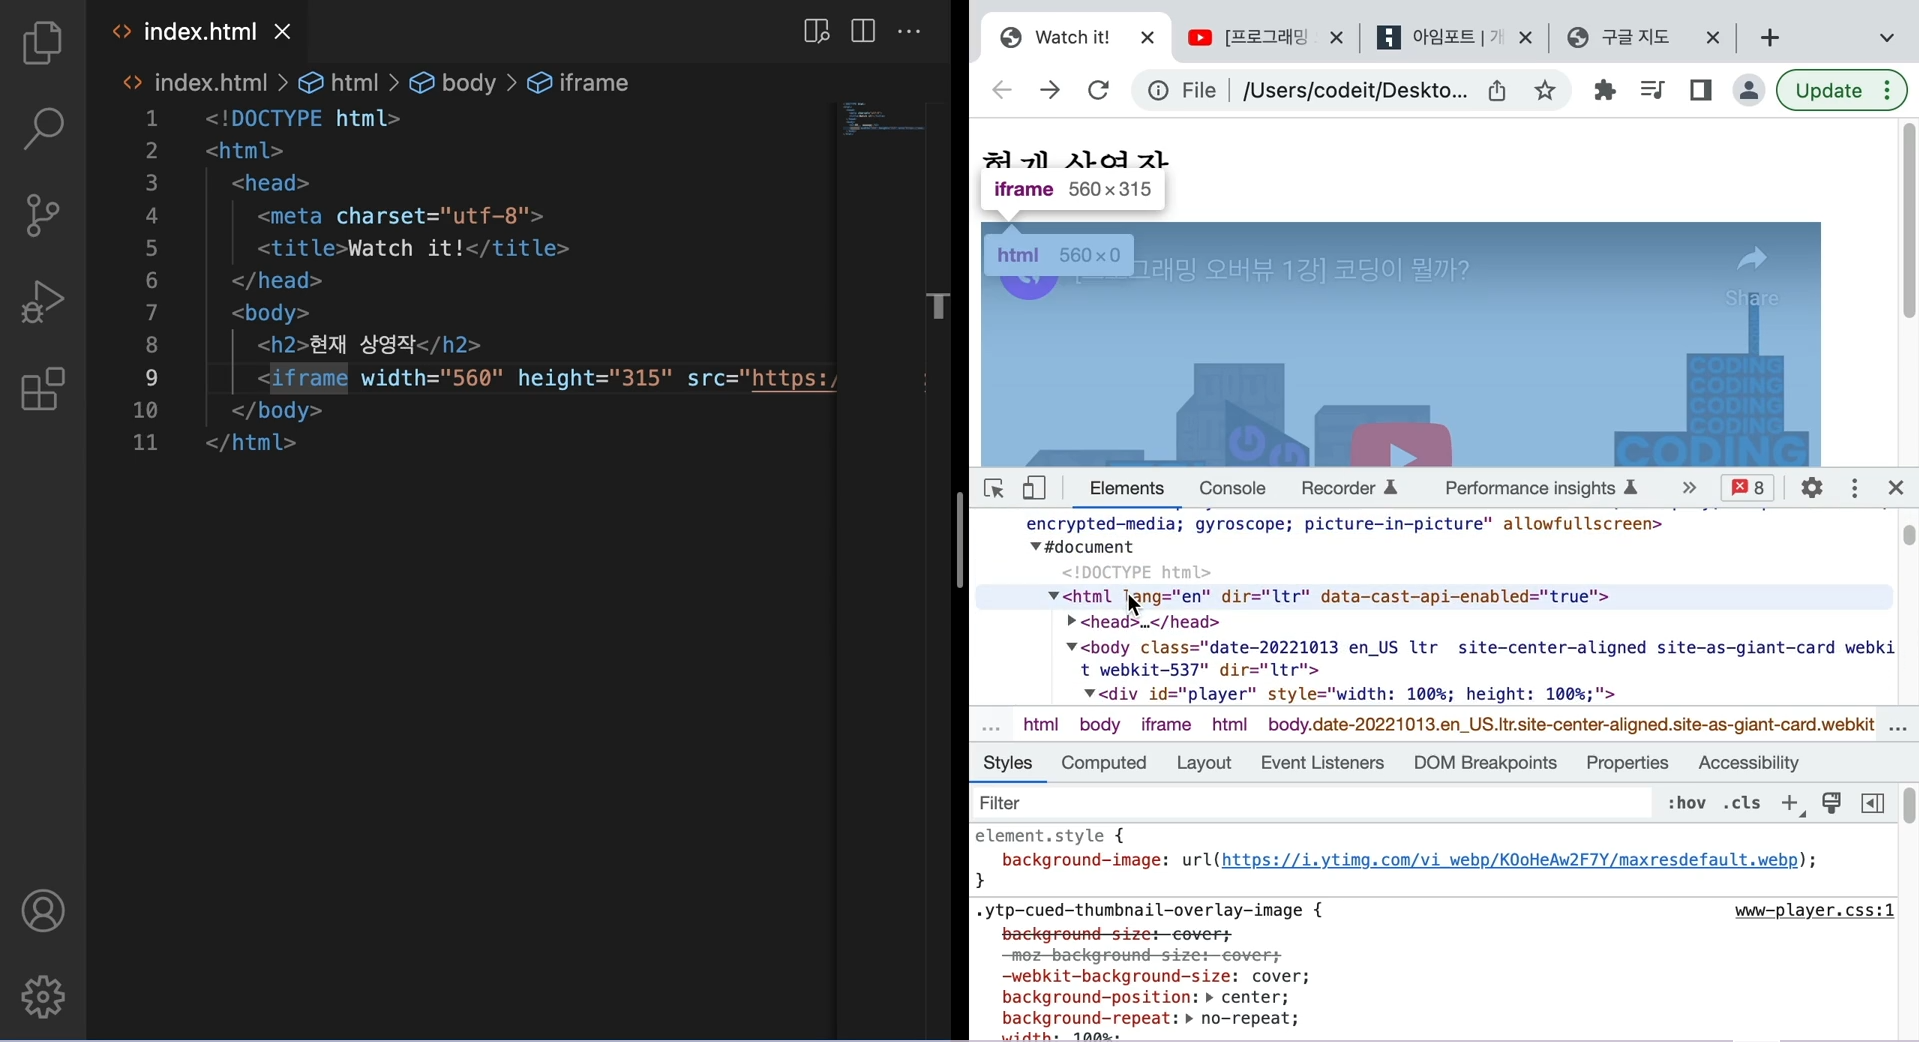Open the Chrome tab search dropdown

click(1886, 38)
